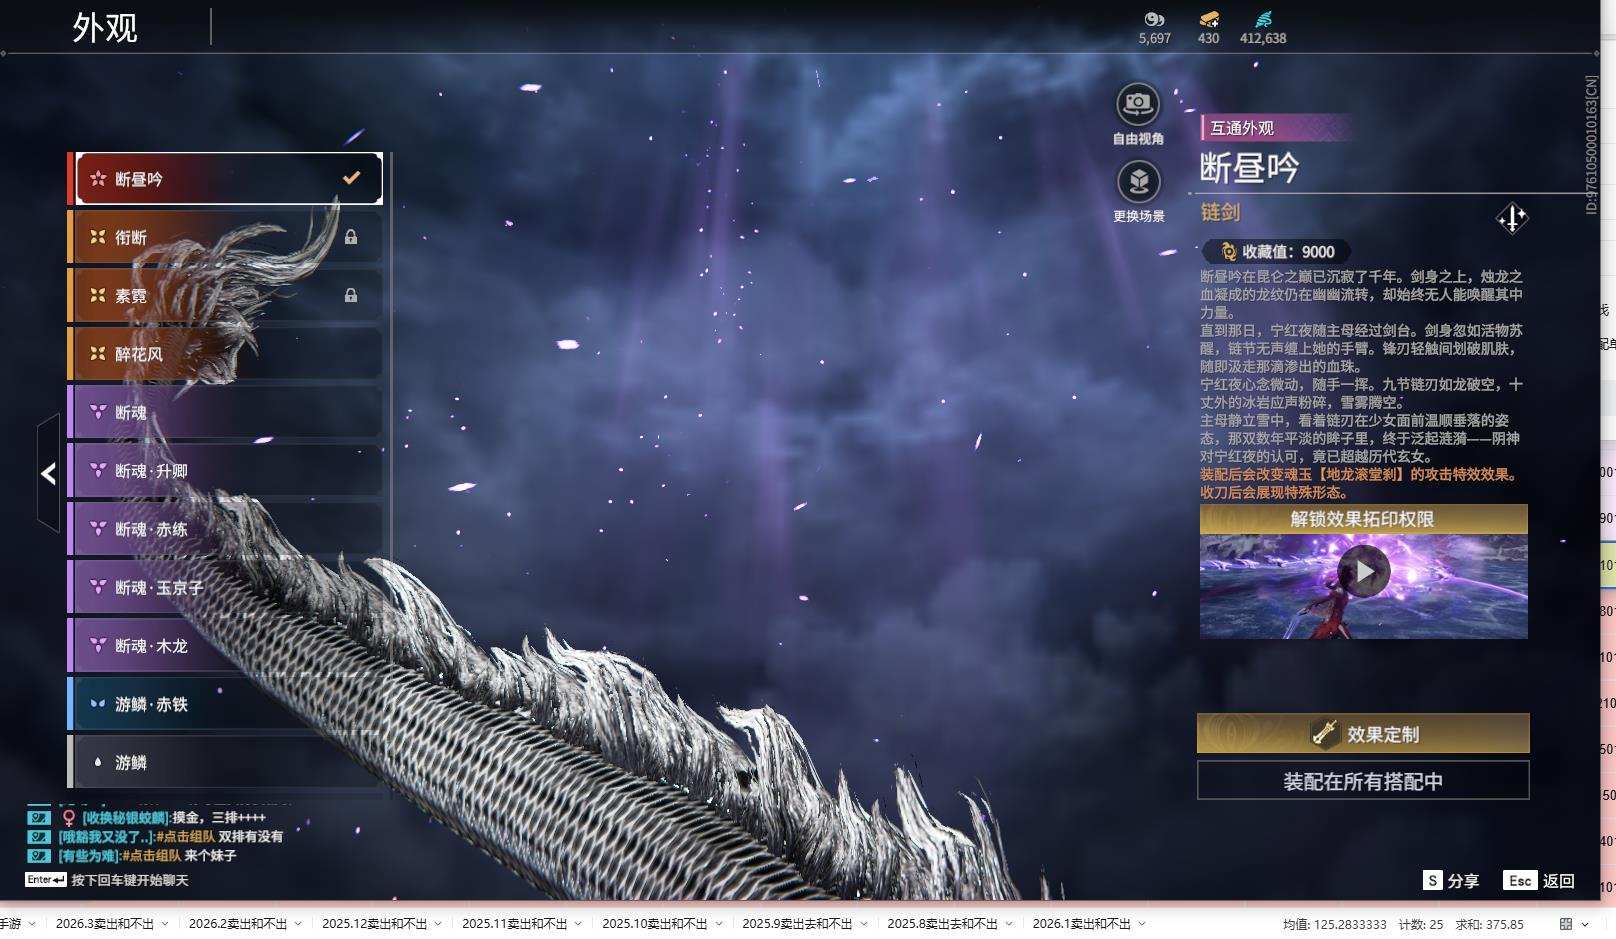Select the 断魂·升卿 skin

tap(228, 470)
